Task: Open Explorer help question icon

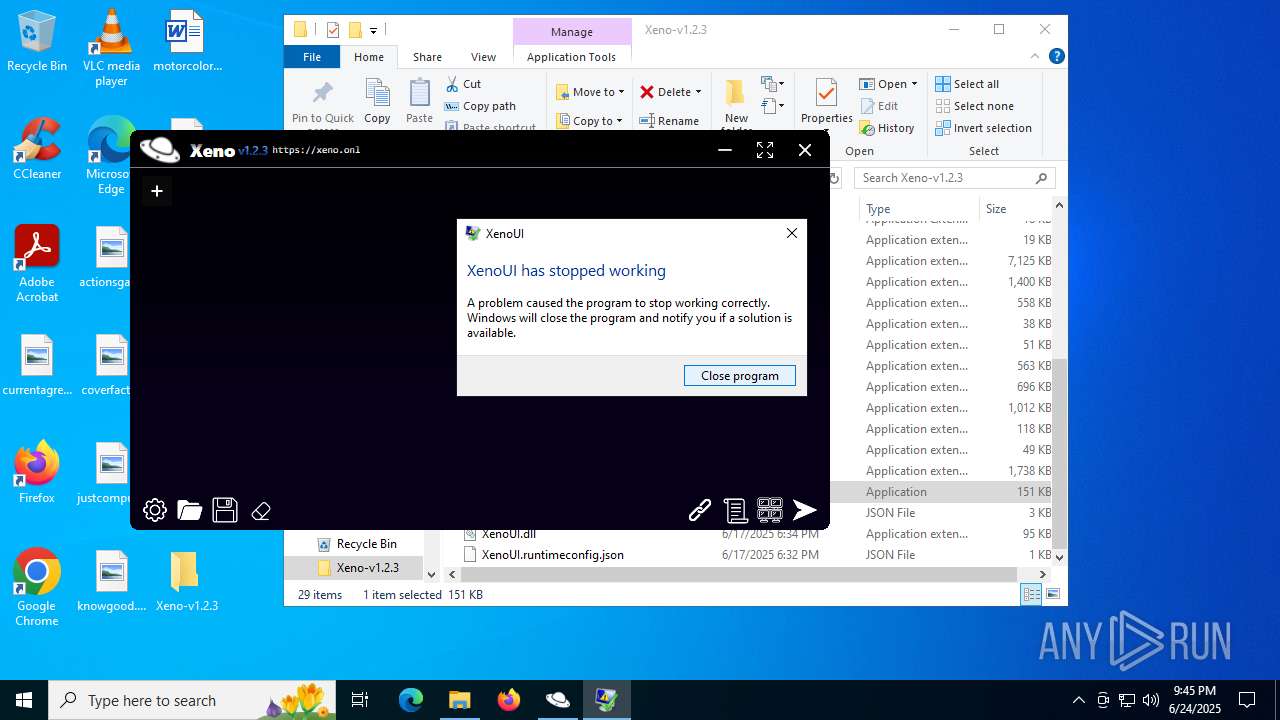Action: 1056,57
